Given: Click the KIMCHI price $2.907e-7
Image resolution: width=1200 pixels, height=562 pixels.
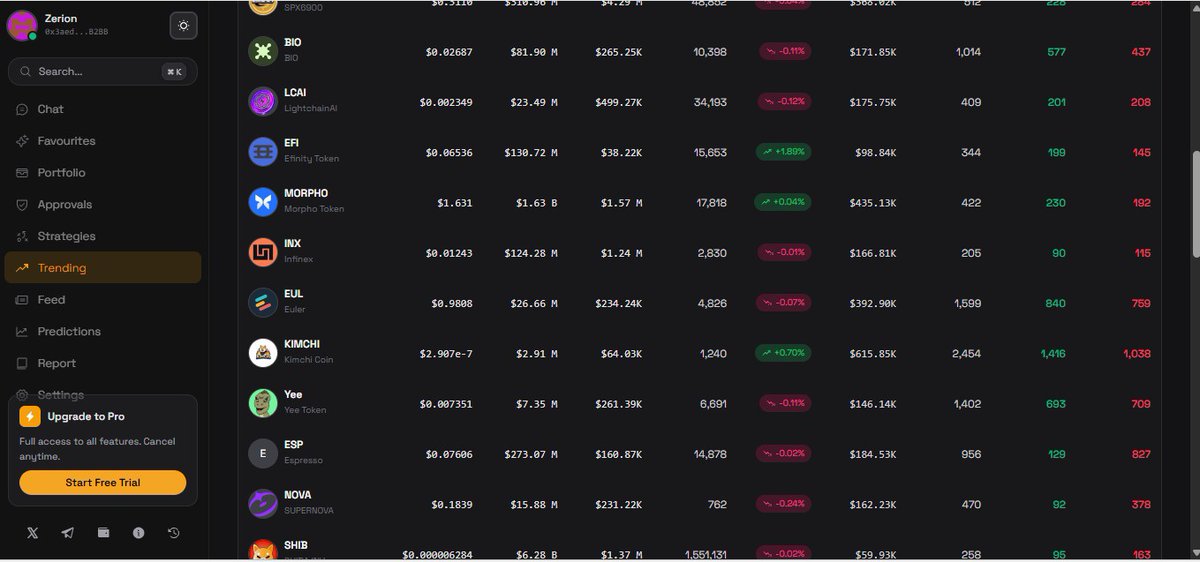Looking at the screenshot, I should click(x=447, y=354).
